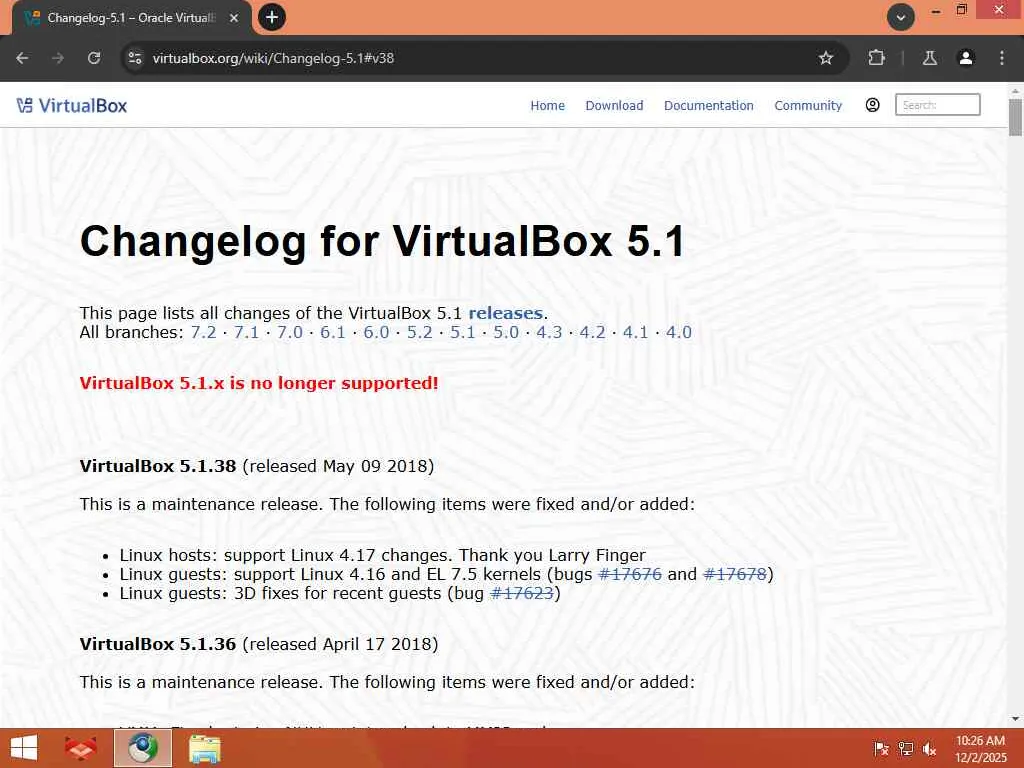Open the 5.2 branch changelog

tap(419, 332)
